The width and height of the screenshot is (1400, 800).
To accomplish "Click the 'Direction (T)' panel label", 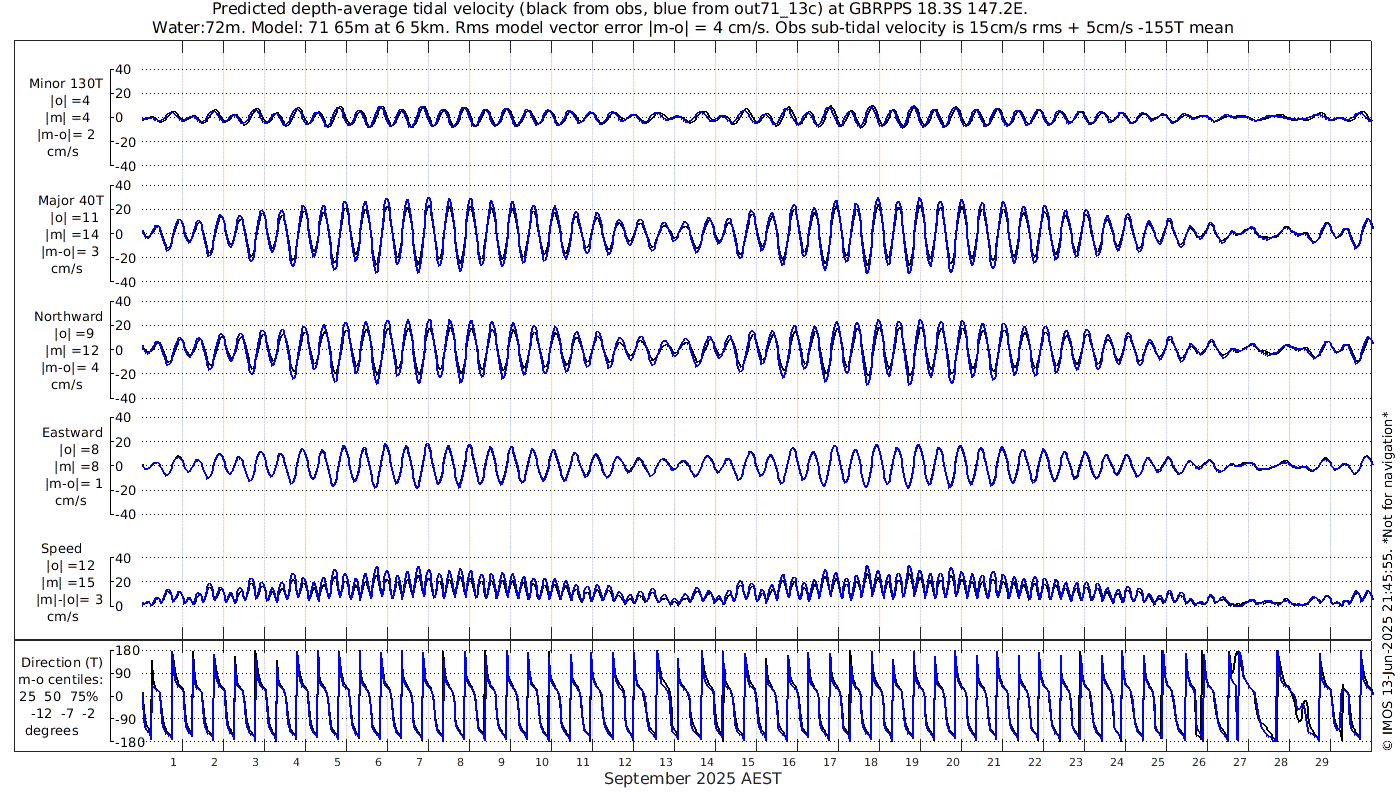I will tap(62, 662).
